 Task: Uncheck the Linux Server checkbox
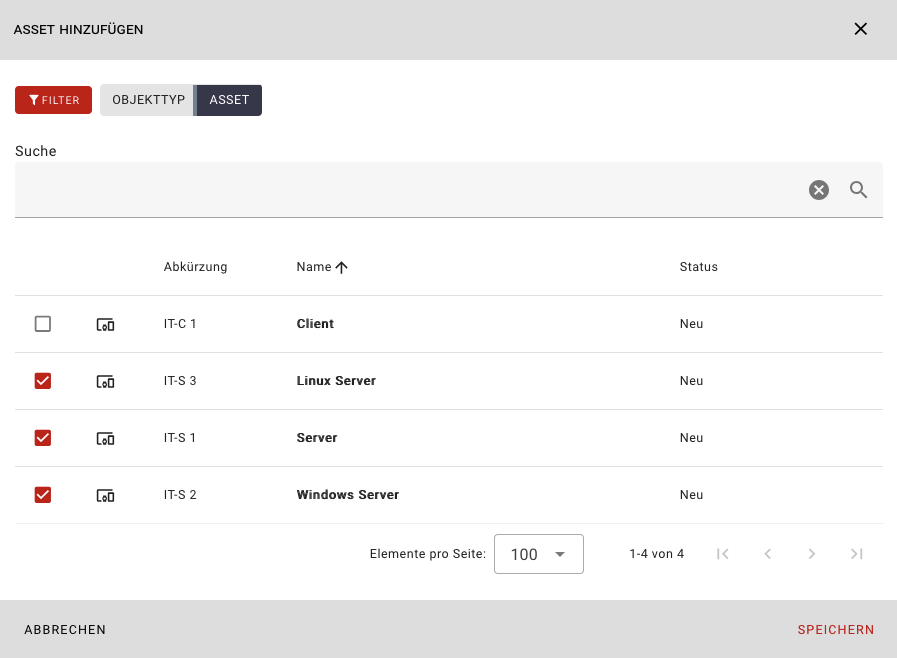[x=43, y=381]
